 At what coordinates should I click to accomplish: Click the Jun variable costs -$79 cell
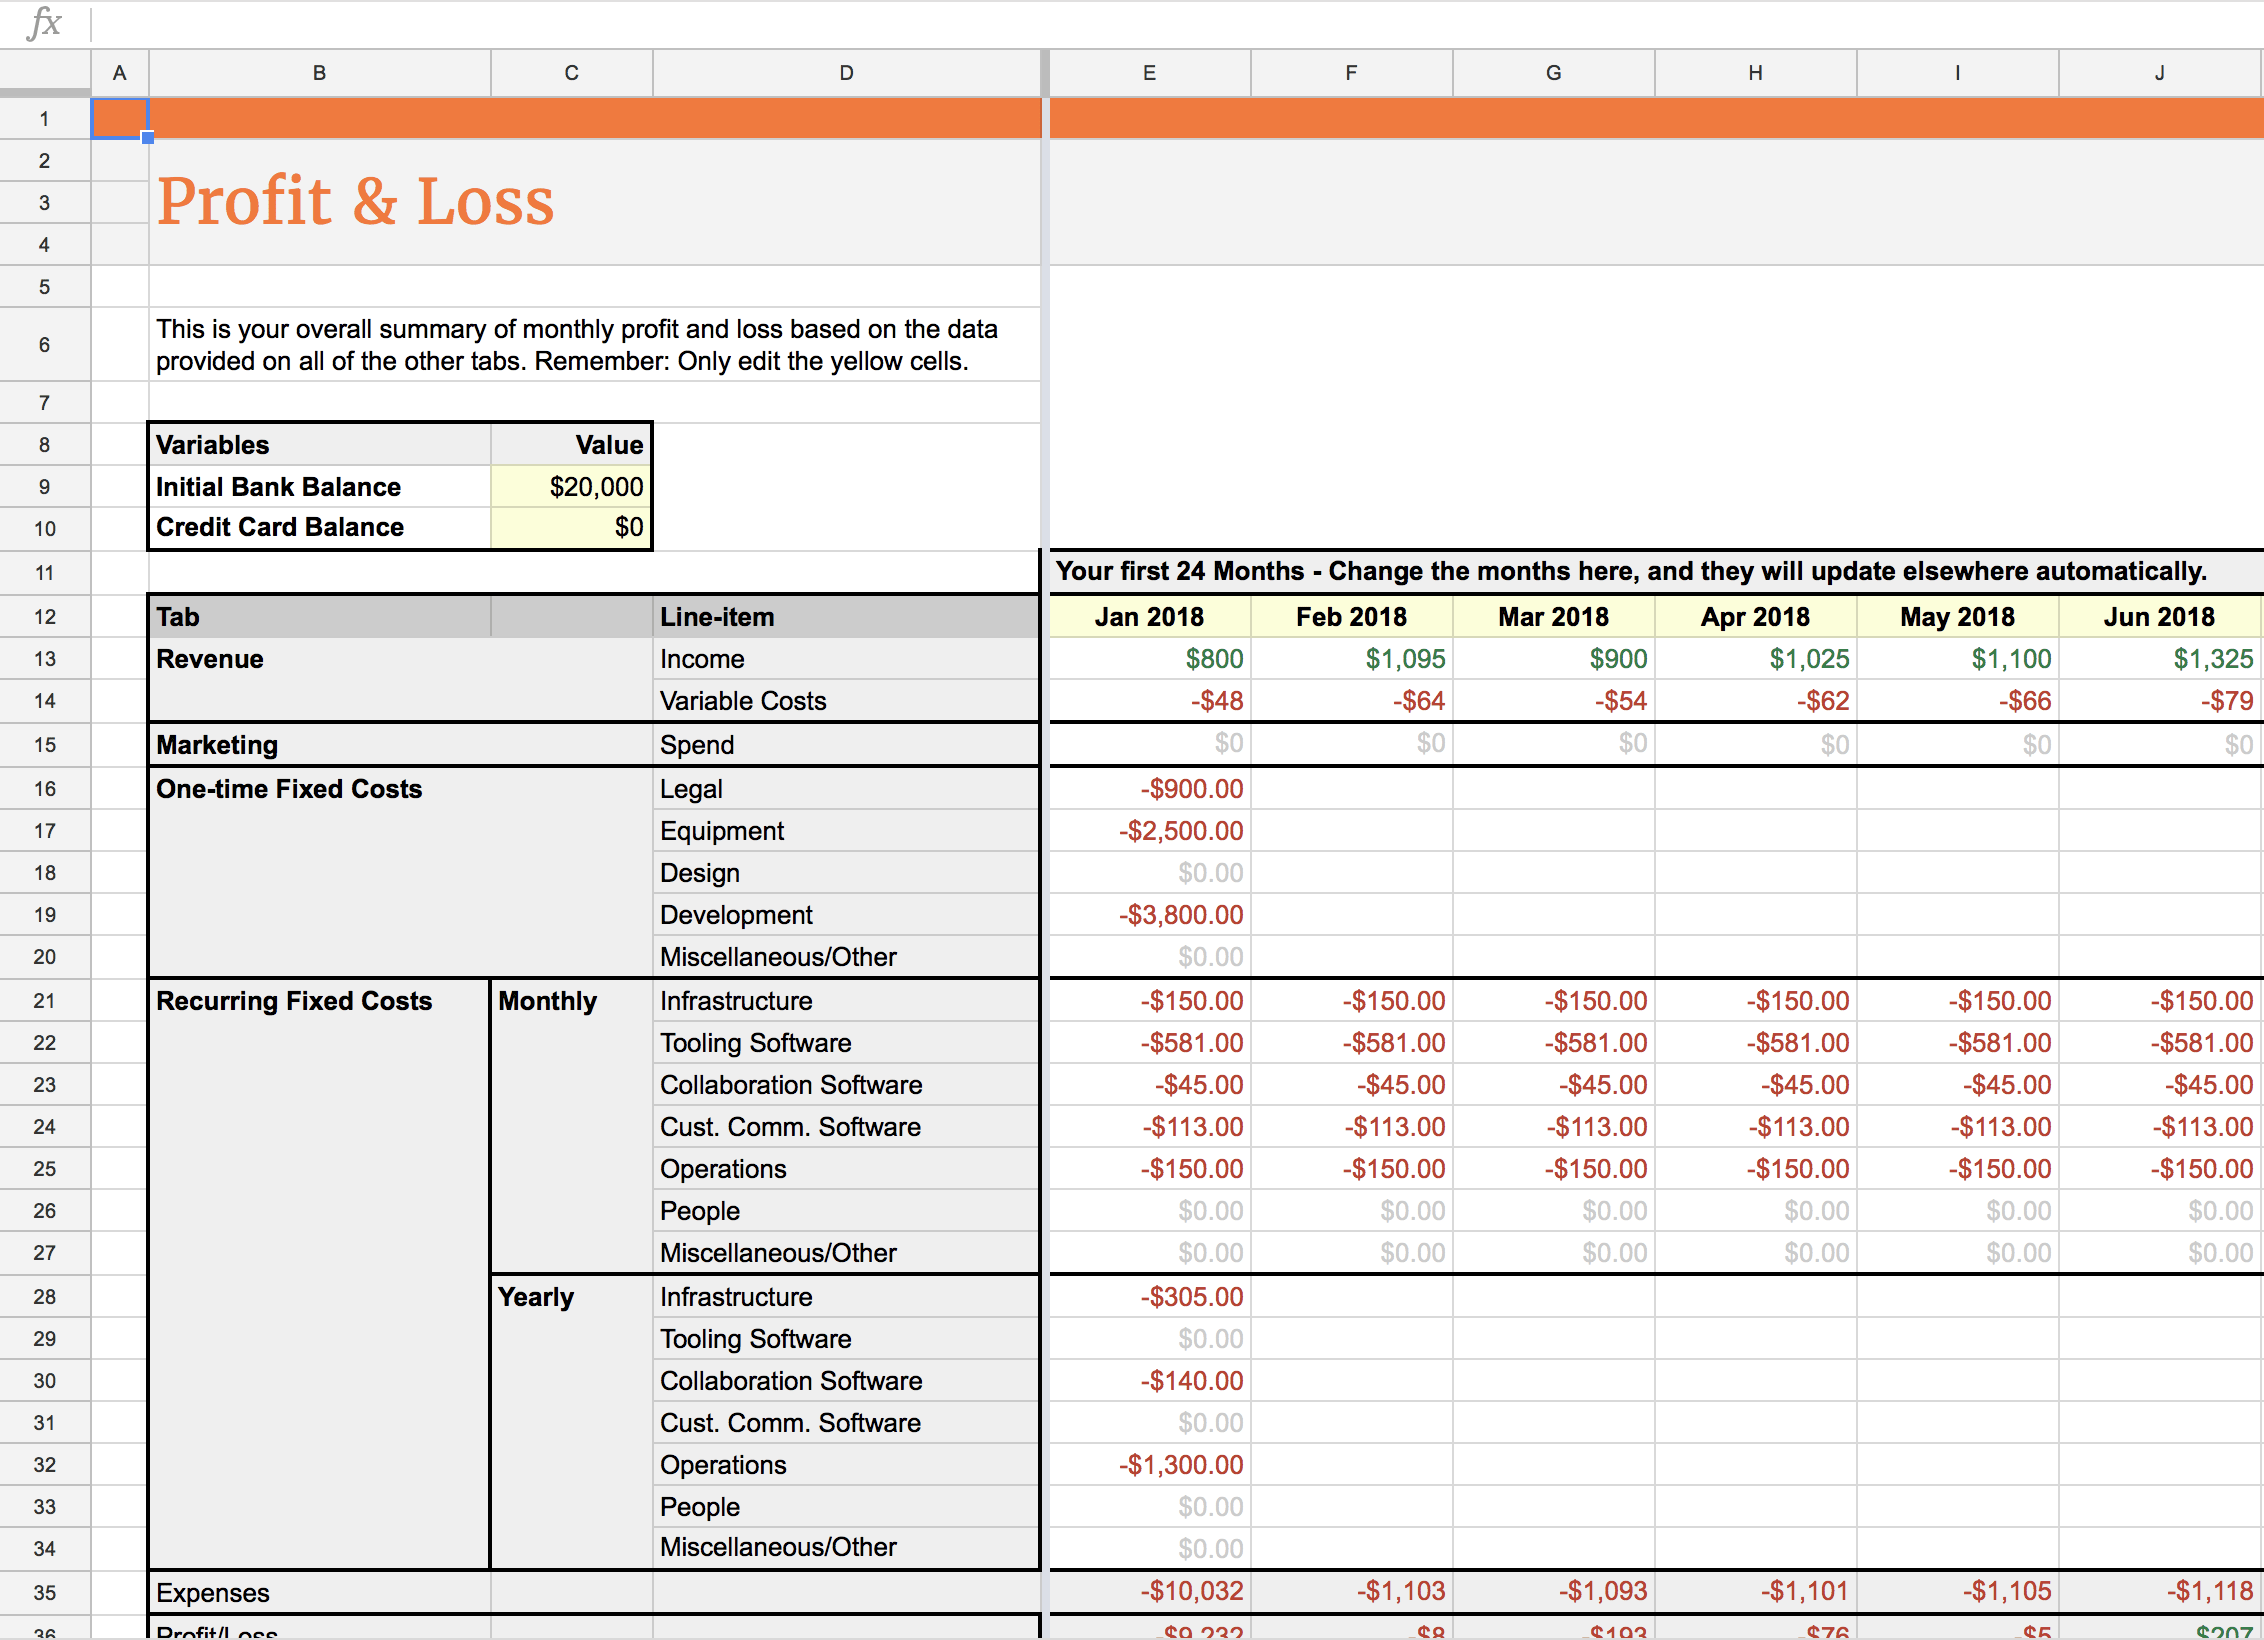coord(2160,701)
